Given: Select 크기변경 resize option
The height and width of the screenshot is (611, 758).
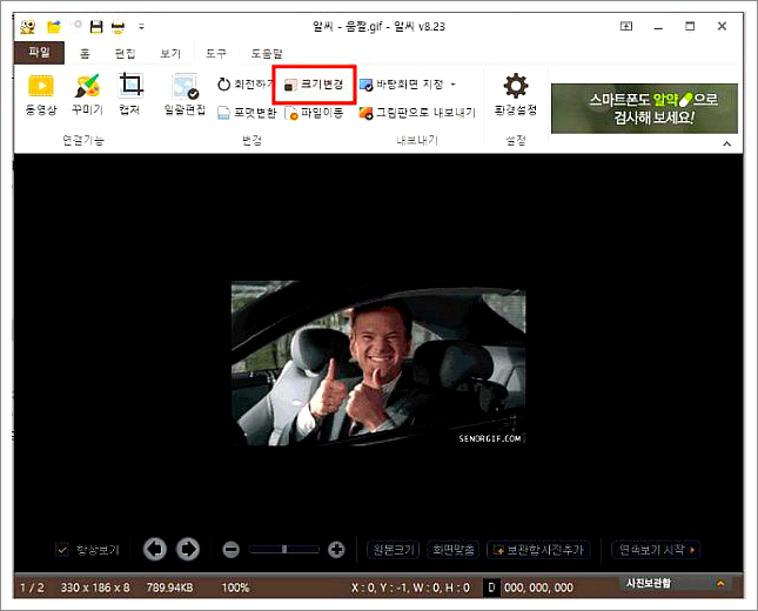Looking at the screenshot, I should [x=314, y=85].
